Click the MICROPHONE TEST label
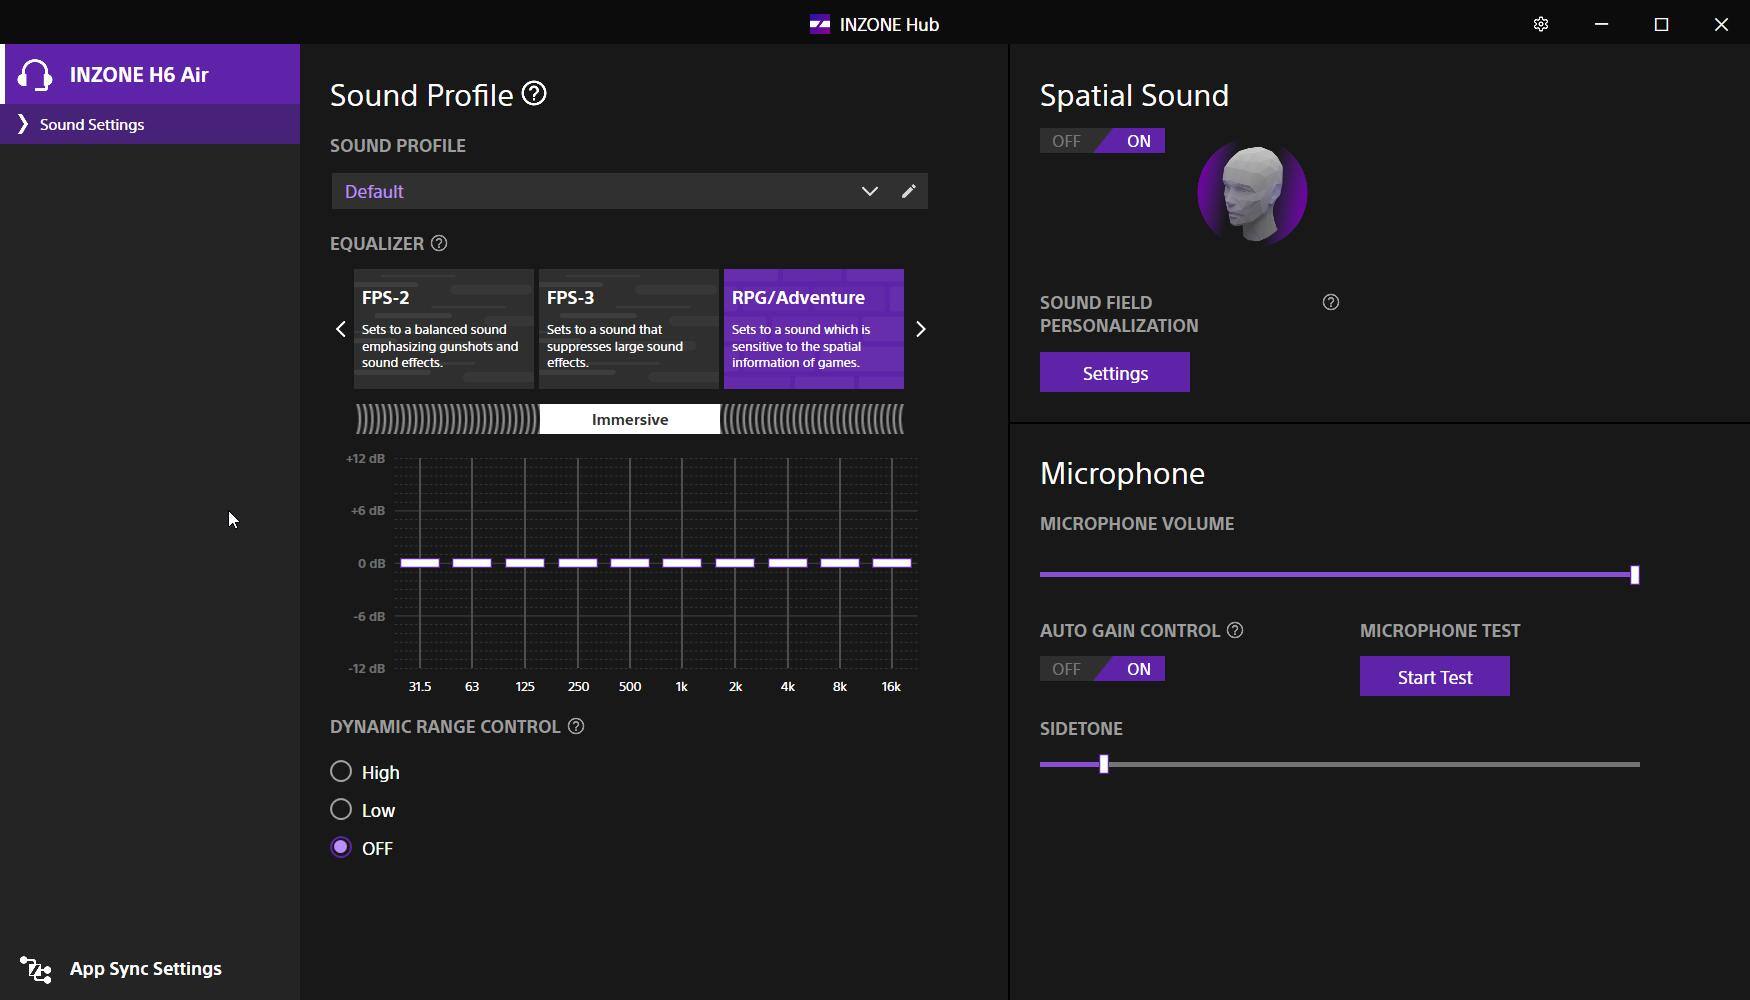 tap(1440, 630)
